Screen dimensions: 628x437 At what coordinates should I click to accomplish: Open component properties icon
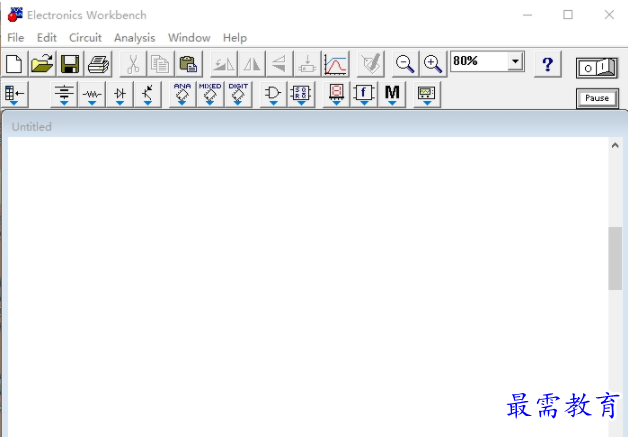click(370, 64)
